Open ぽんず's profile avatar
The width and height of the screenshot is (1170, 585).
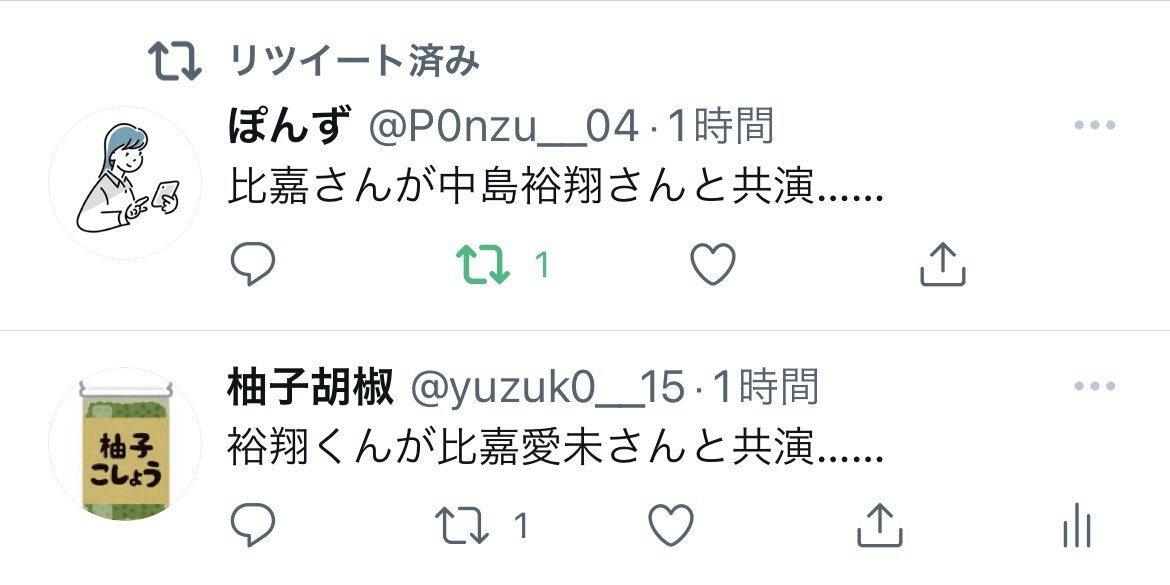[125, 183]
